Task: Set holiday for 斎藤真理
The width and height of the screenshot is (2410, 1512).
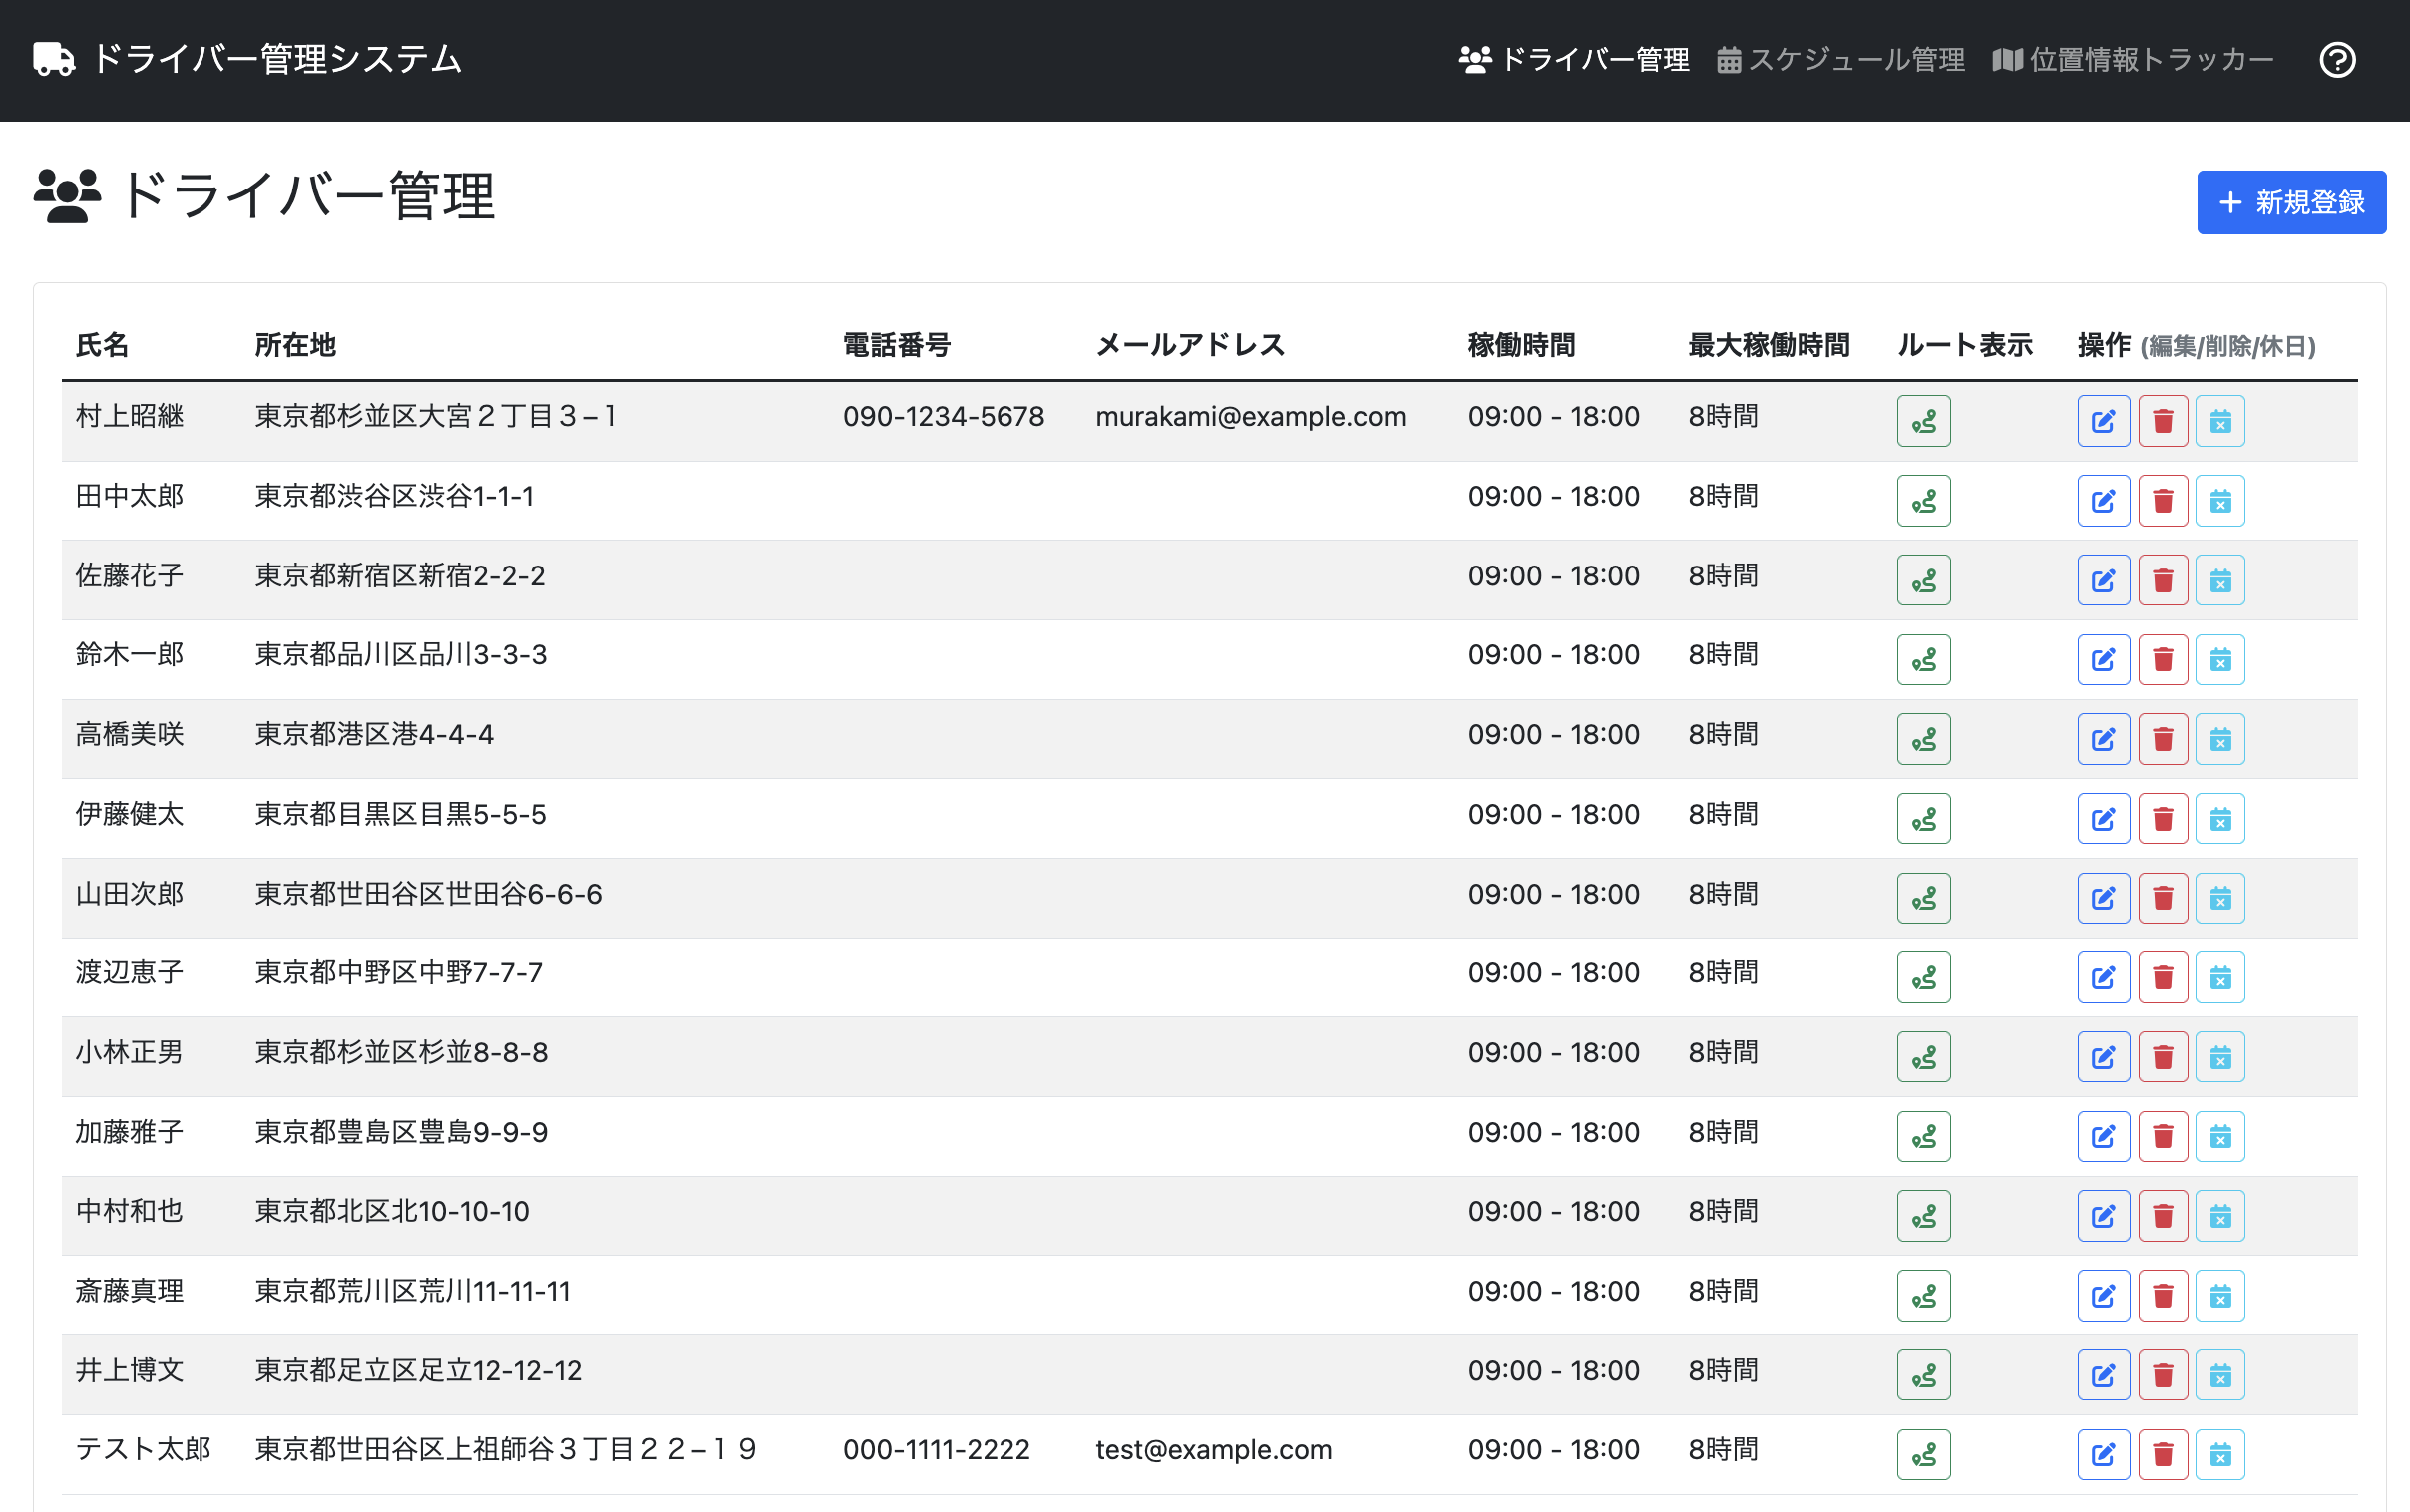Action: 2219,1296
